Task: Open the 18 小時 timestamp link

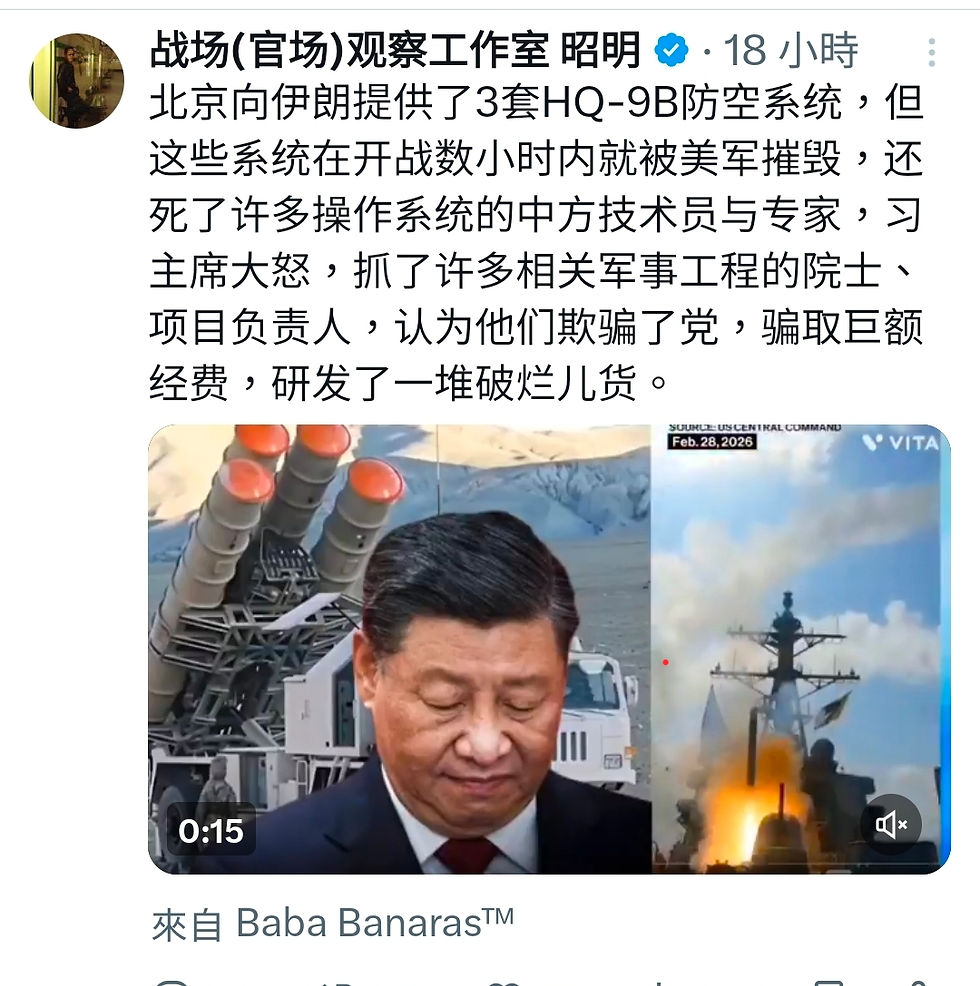Action: coord(791,50)
